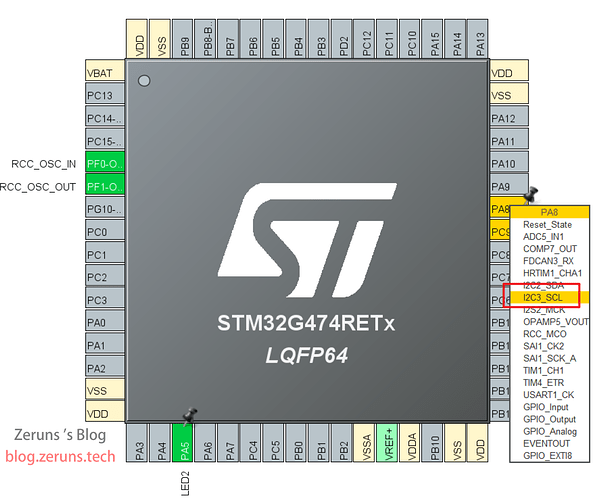Click the pushpin icon on pin PA5
This screenshot has width=615, height=500.
coord(187,413)
